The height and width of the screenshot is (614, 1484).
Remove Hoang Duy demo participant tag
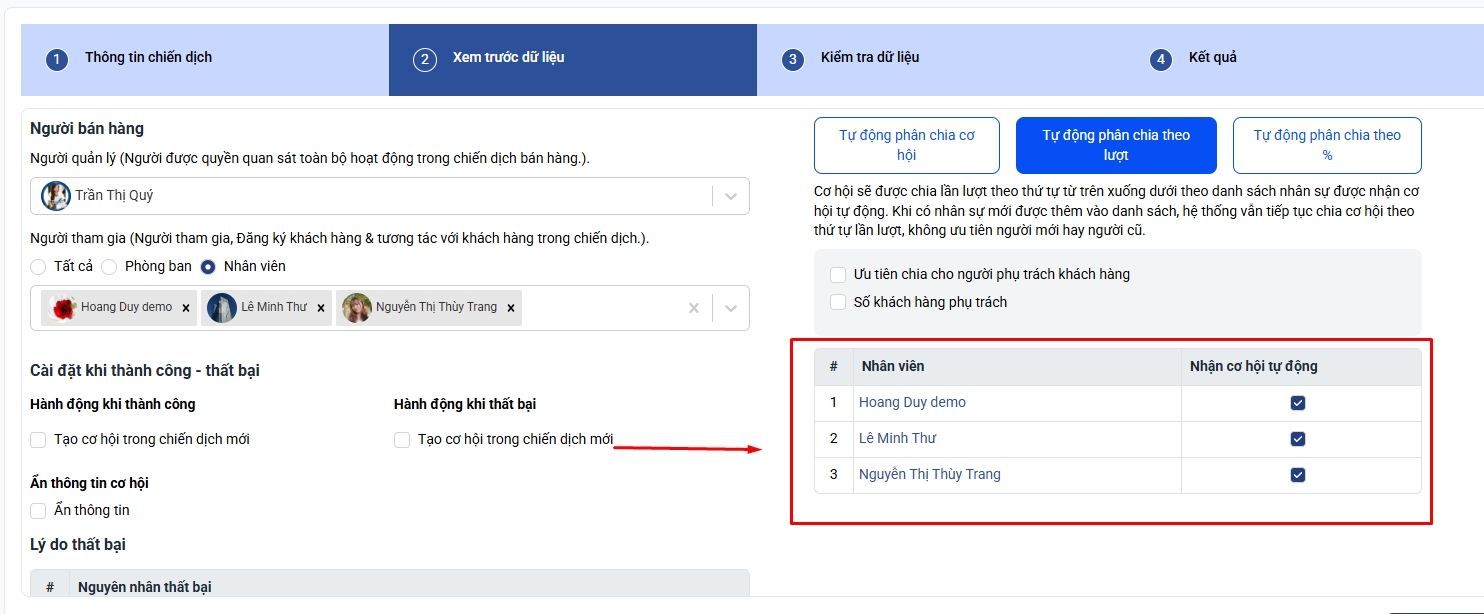click(186, 308)
